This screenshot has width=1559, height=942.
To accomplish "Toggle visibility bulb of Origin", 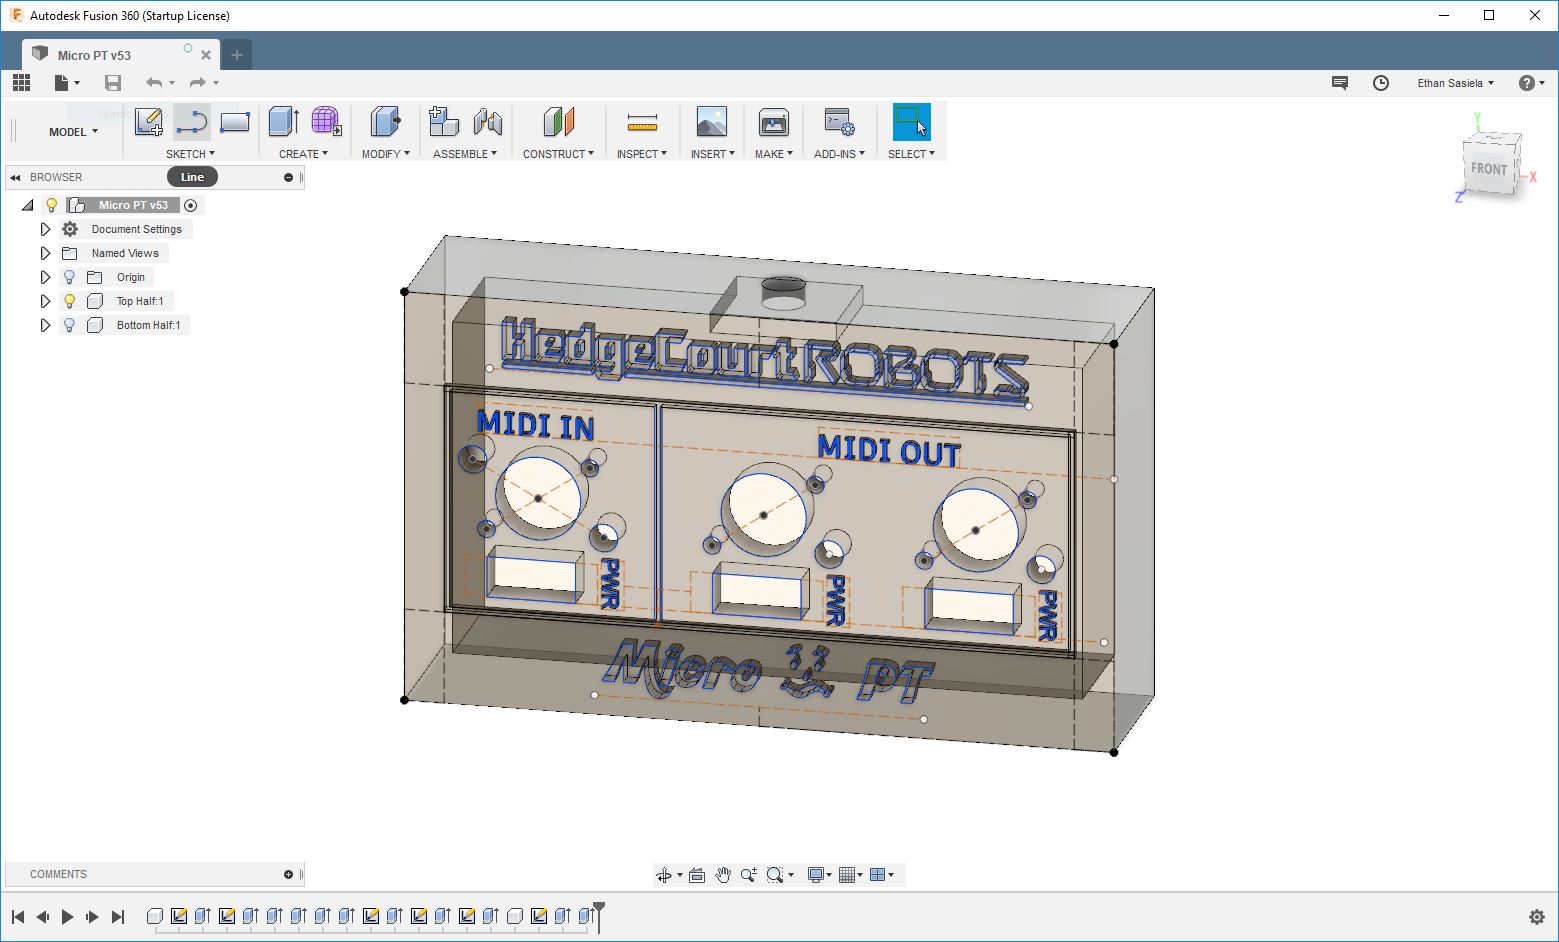I will pyautogui.click(x=69, y=277).
